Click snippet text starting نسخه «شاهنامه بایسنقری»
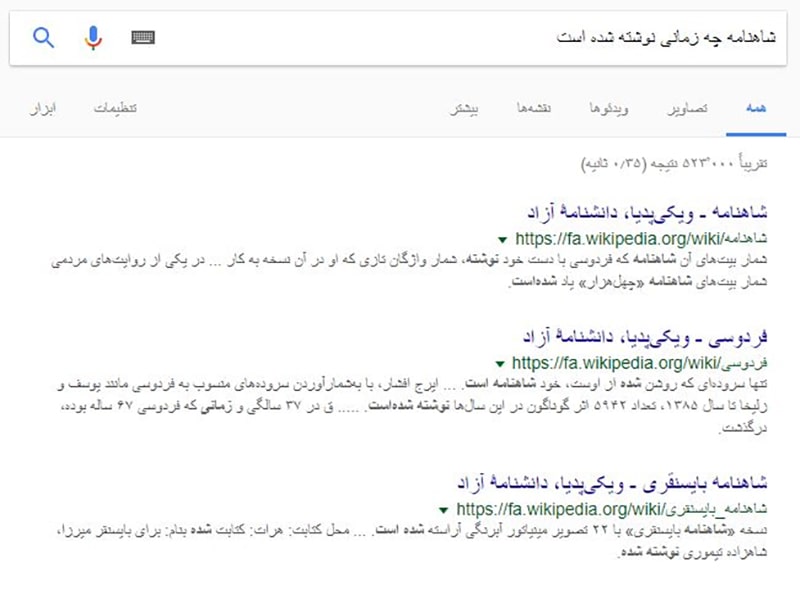This screenshot has width=800, height=595. point(412,541)
